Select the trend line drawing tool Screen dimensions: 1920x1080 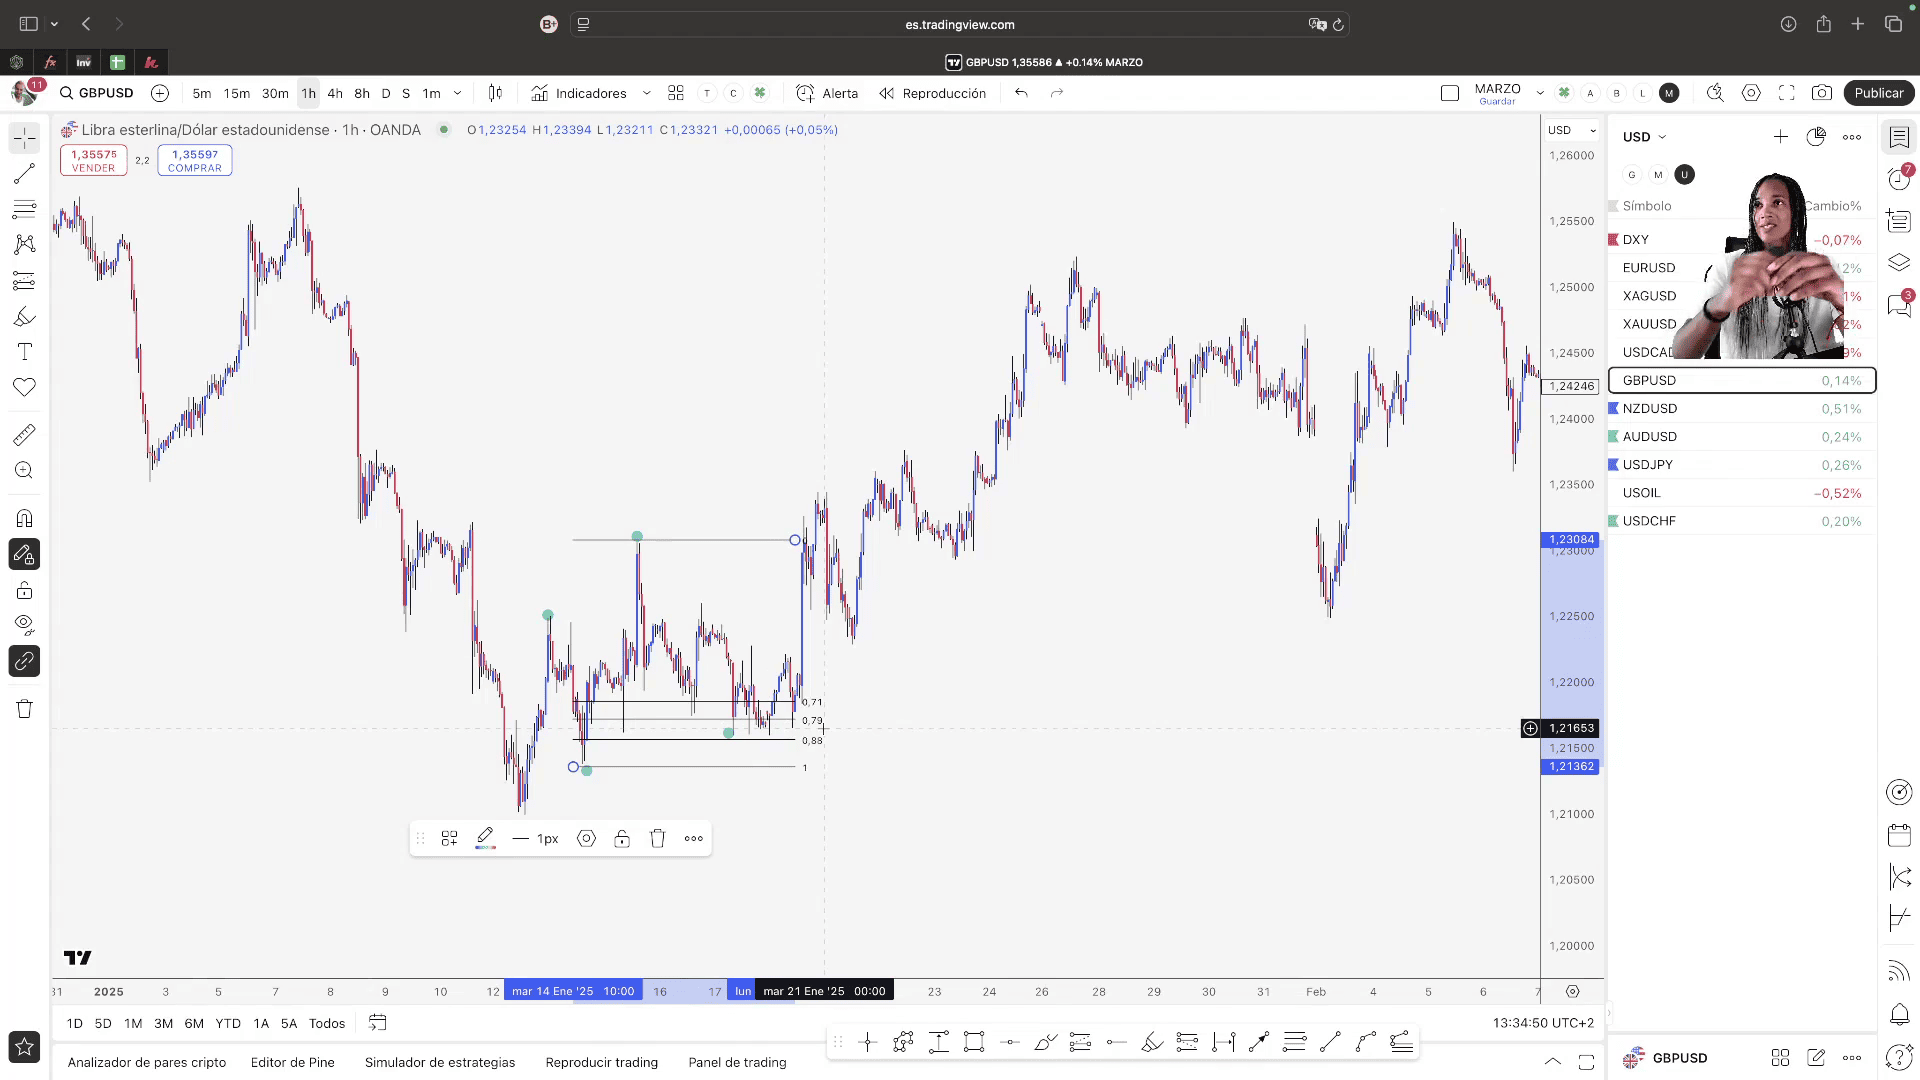click(x=24, y=174)
